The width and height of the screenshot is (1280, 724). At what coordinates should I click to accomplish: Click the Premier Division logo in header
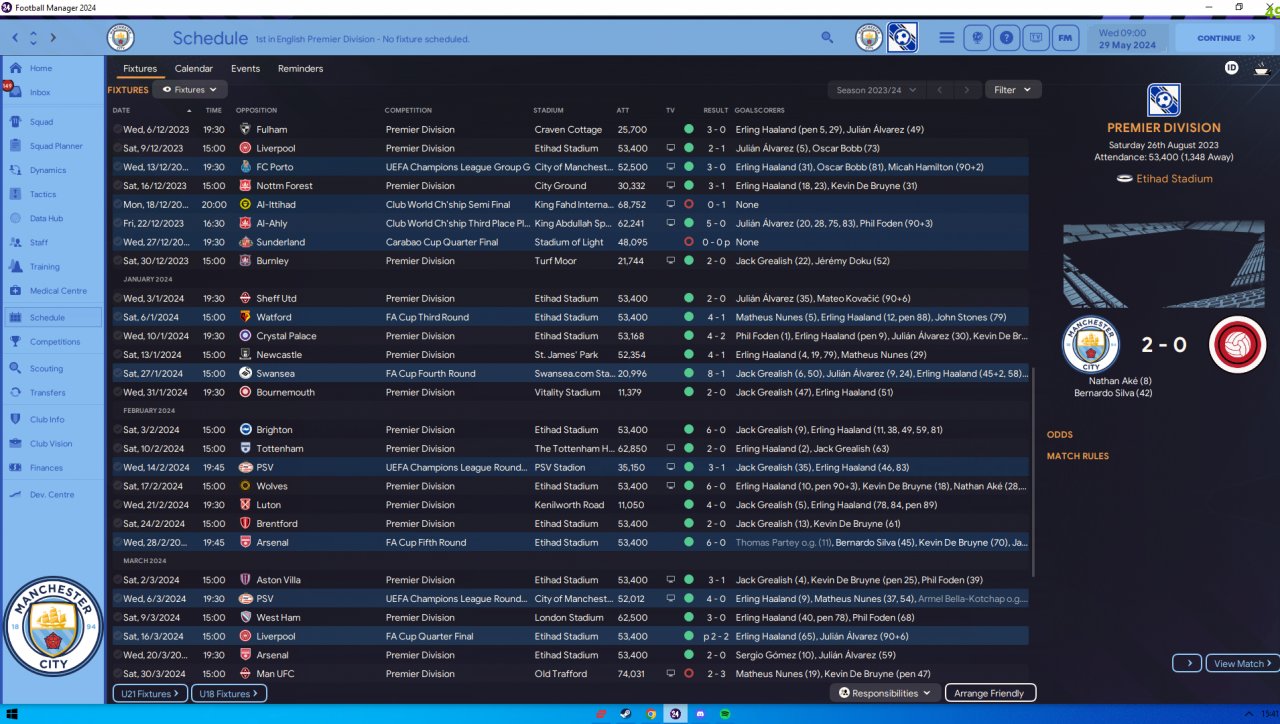(902, 38)
